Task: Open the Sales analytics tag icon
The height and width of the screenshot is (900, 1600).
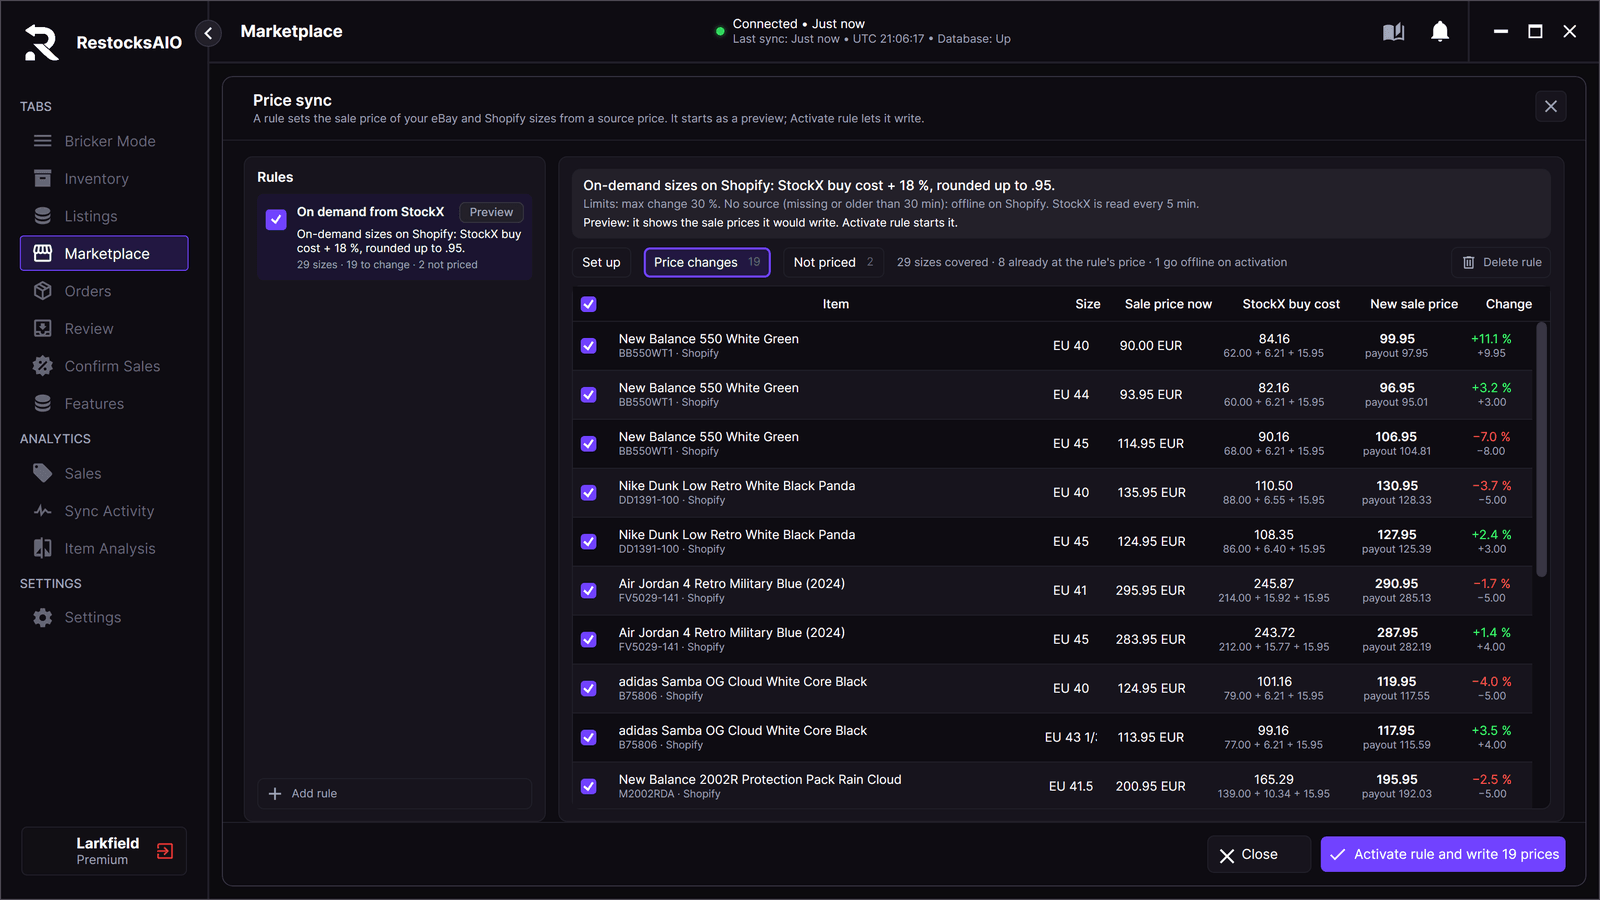Action: pyautogui.click(x=43, y=473)
